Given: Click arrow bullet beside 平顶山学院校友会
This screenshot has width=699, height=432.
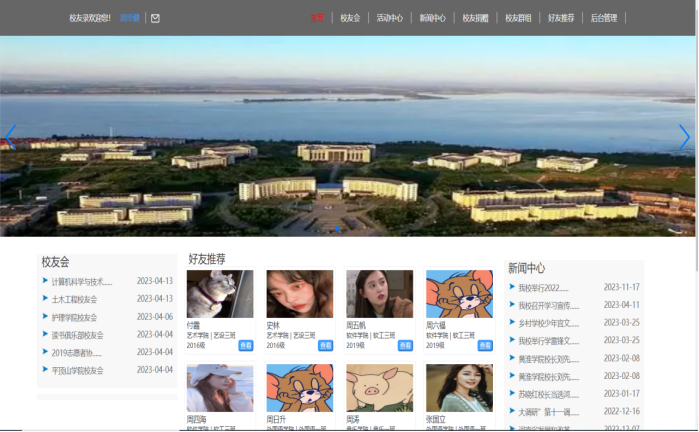Looking at the screenshot, I should coord(45,369).
